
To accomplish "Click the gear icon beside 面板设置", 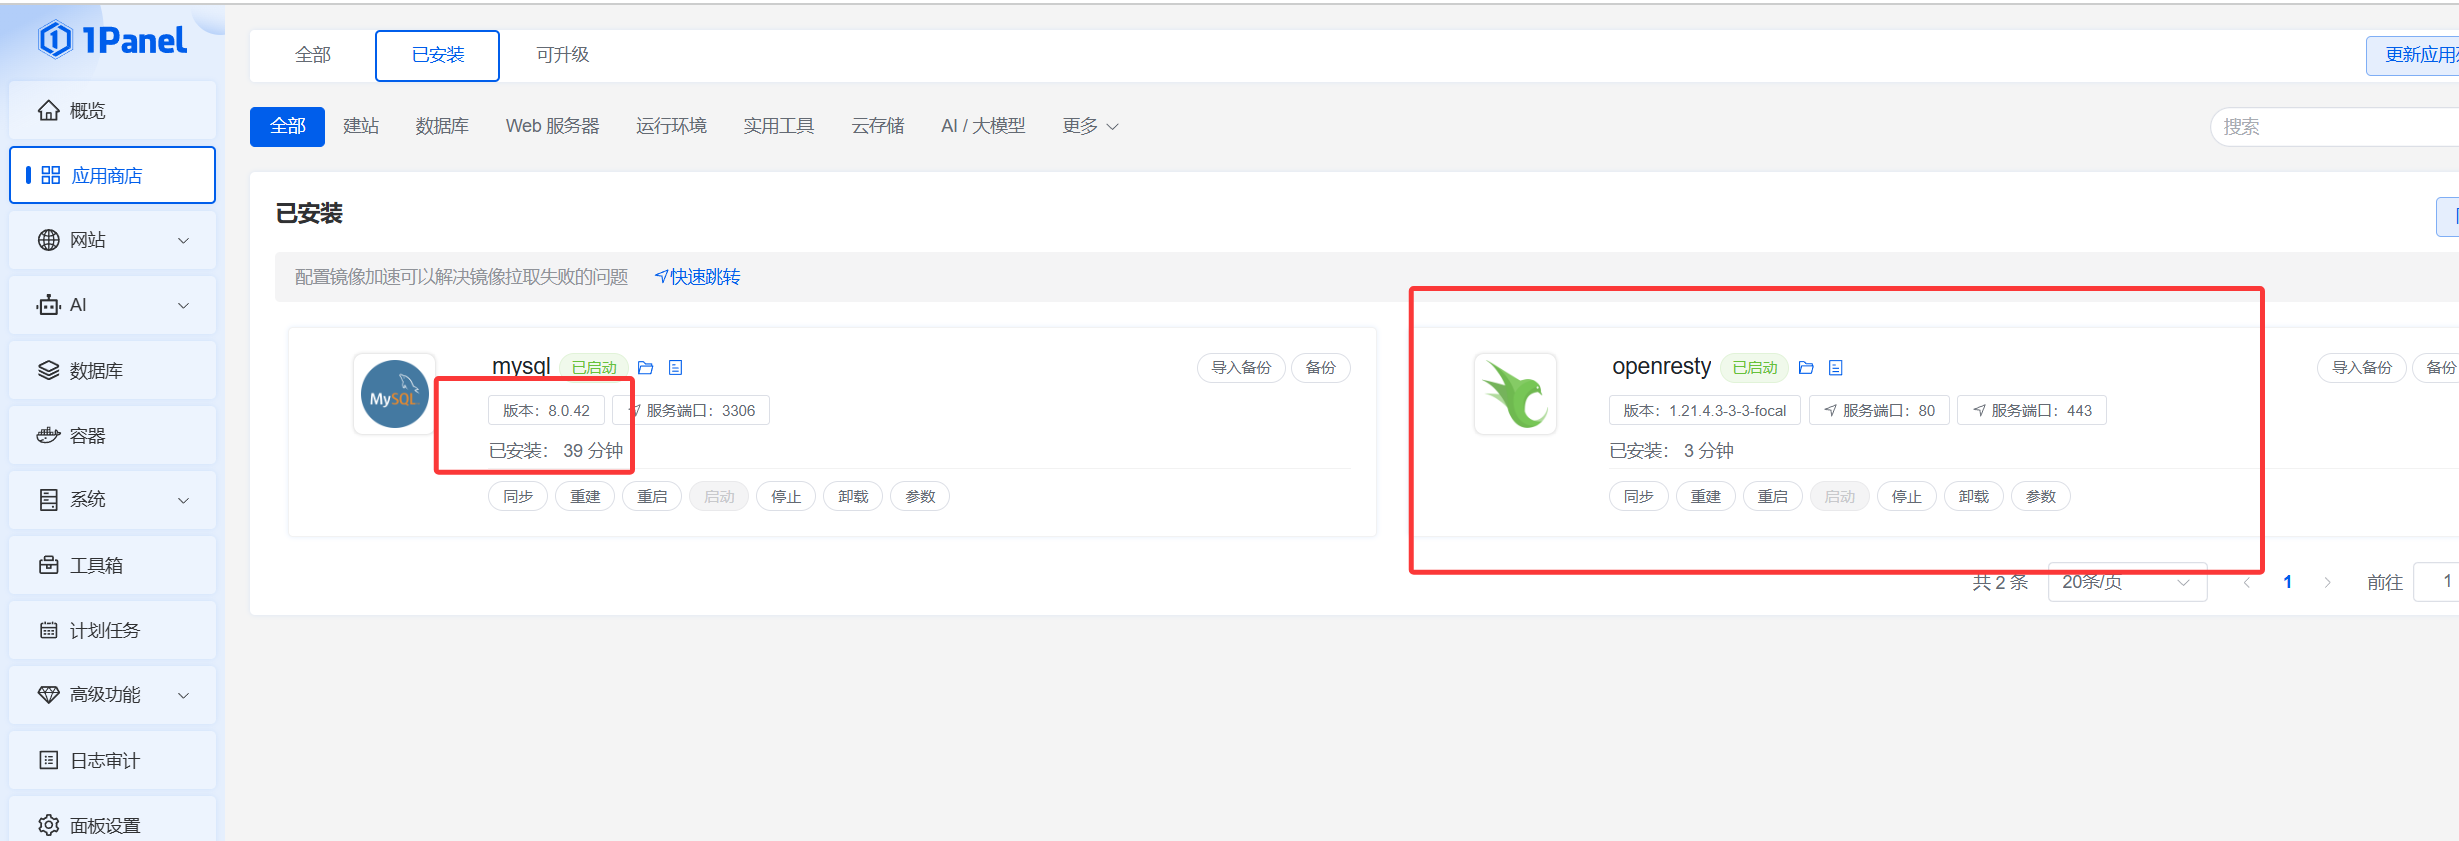I will point(48,825).
